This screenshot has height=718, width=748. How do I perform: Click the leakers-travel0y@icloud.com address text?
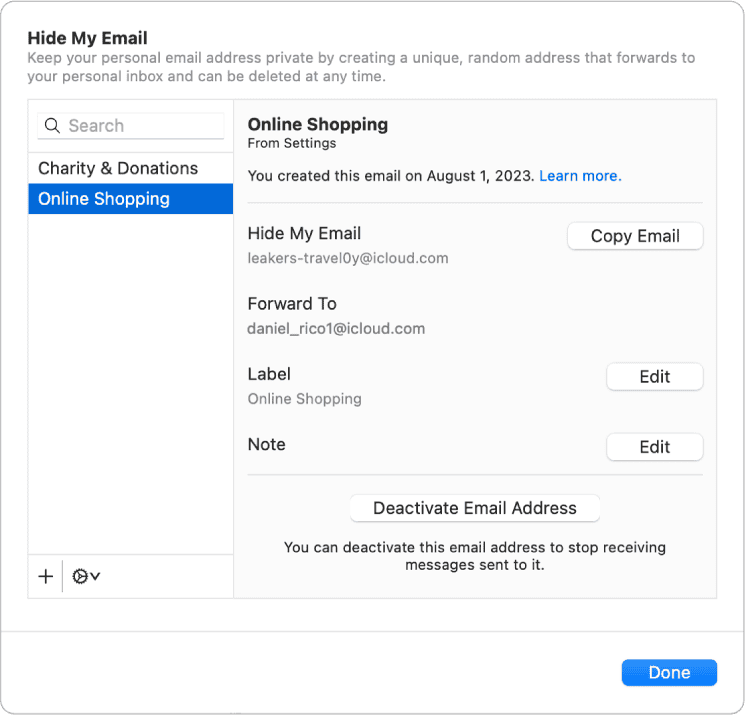coord(348,258)
